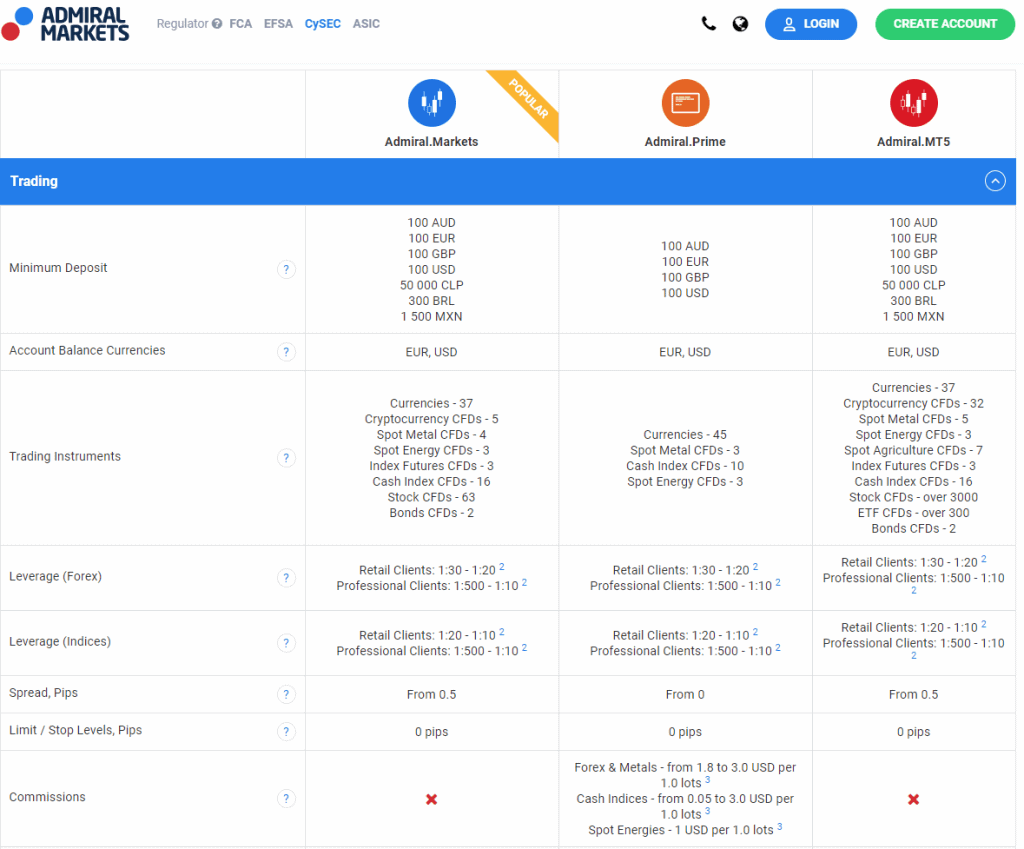The height and width of the screenshot is (849, 1024).
Task: Click the LOGIN button
Action: [811, 24]
